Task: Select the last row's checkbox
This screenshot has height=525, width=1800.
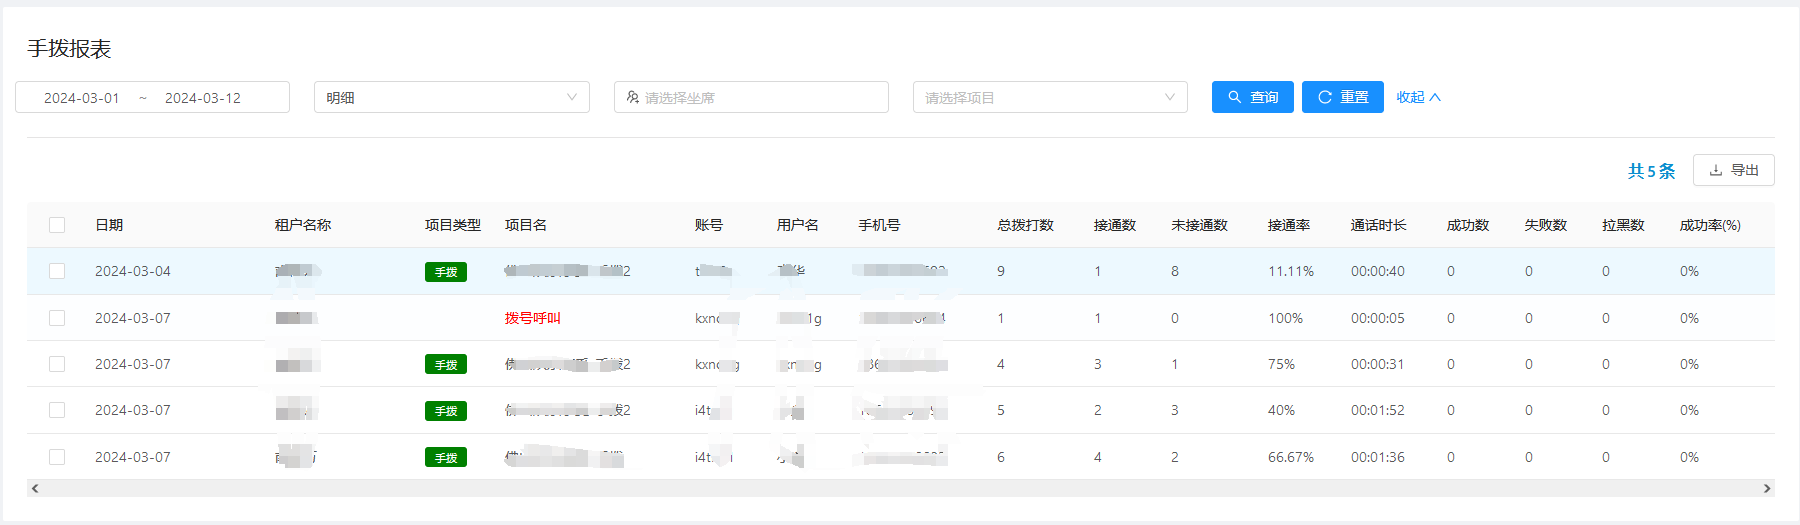Action: [x=57, y=457]
